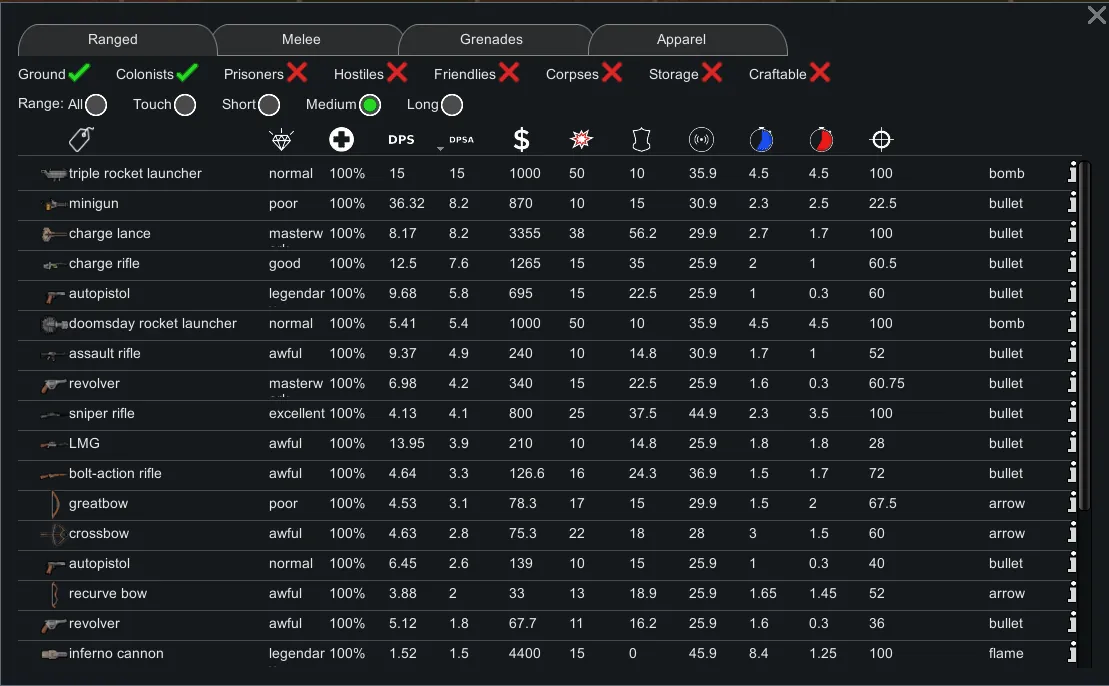The width and height of the screenshot is (1109, 686).
Task: Click the DPSA sort arrow header
Action: tap(458, 141)
